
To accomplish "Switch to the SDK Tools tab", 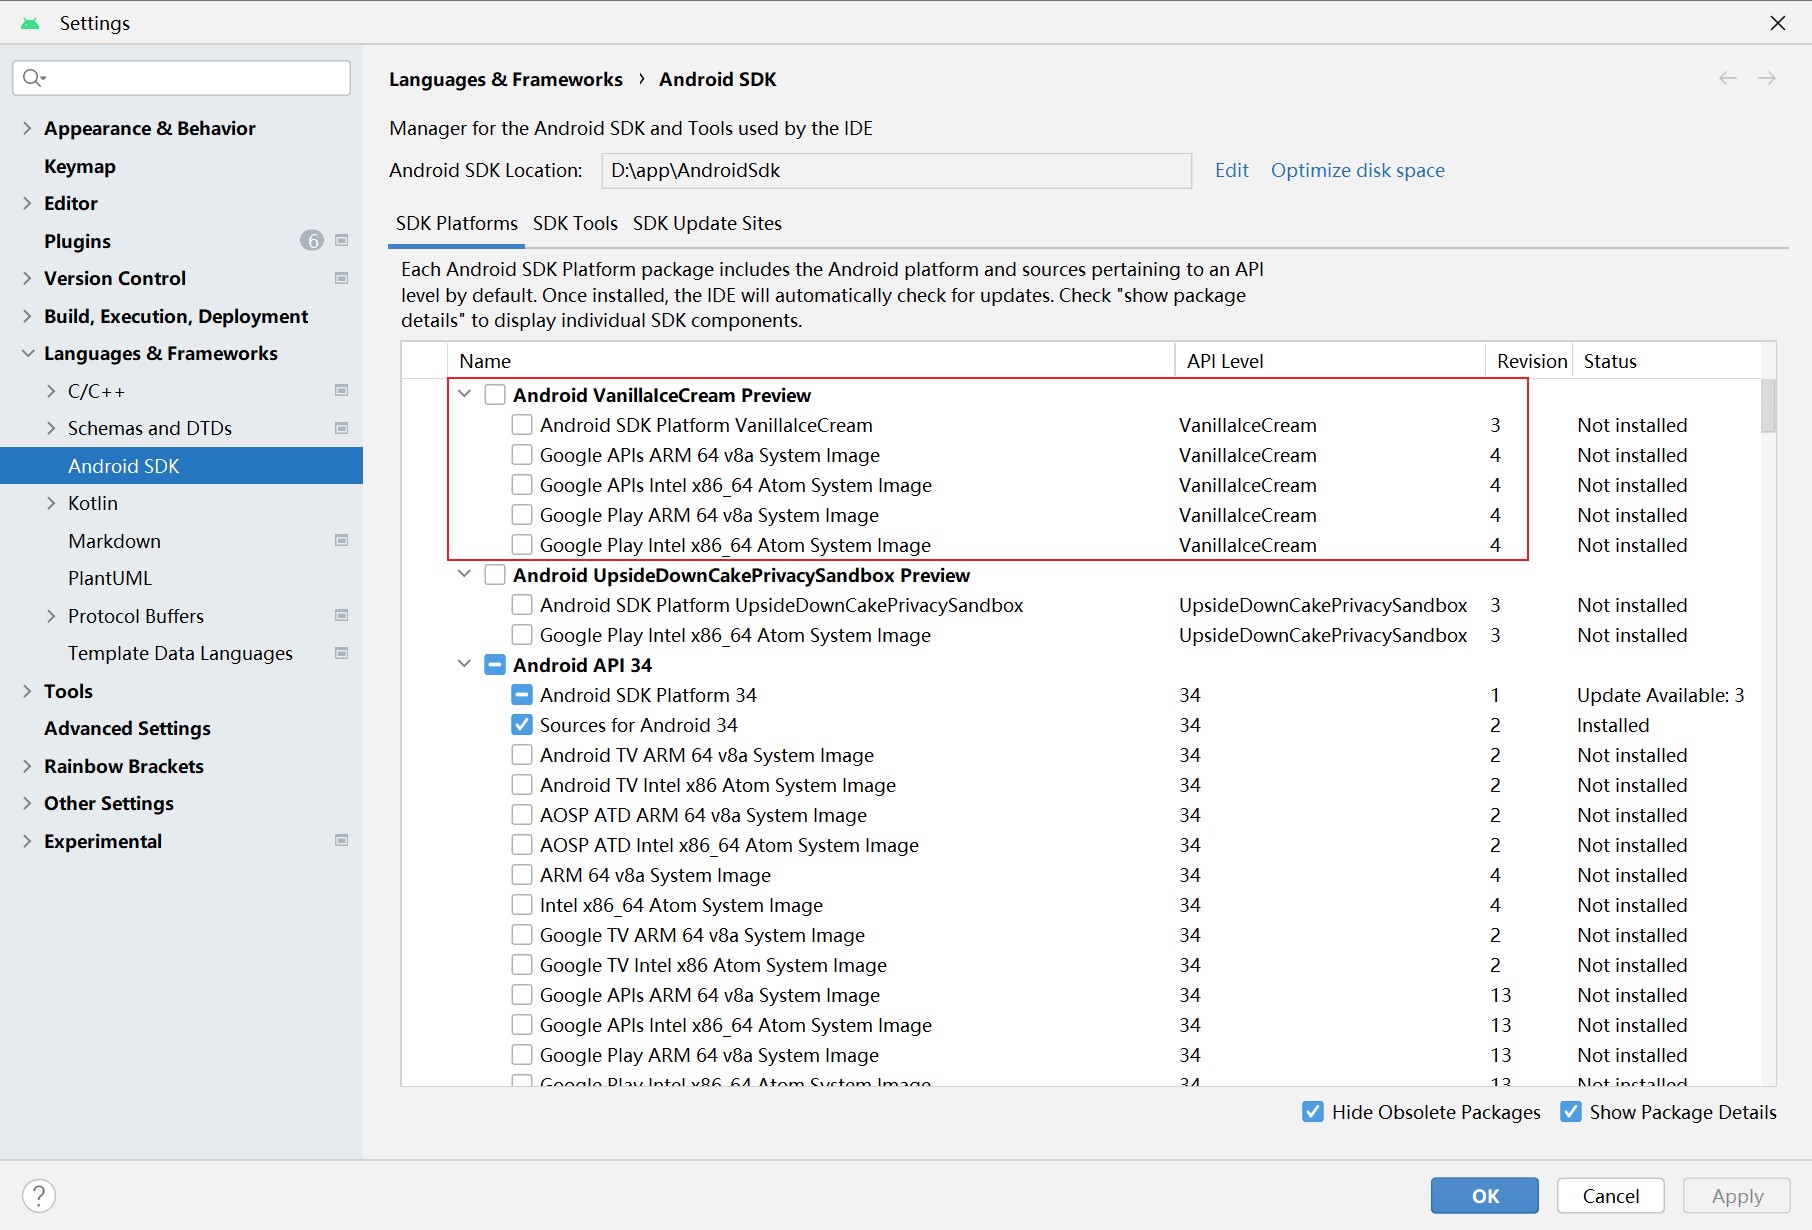I will (x=575, y=223).
